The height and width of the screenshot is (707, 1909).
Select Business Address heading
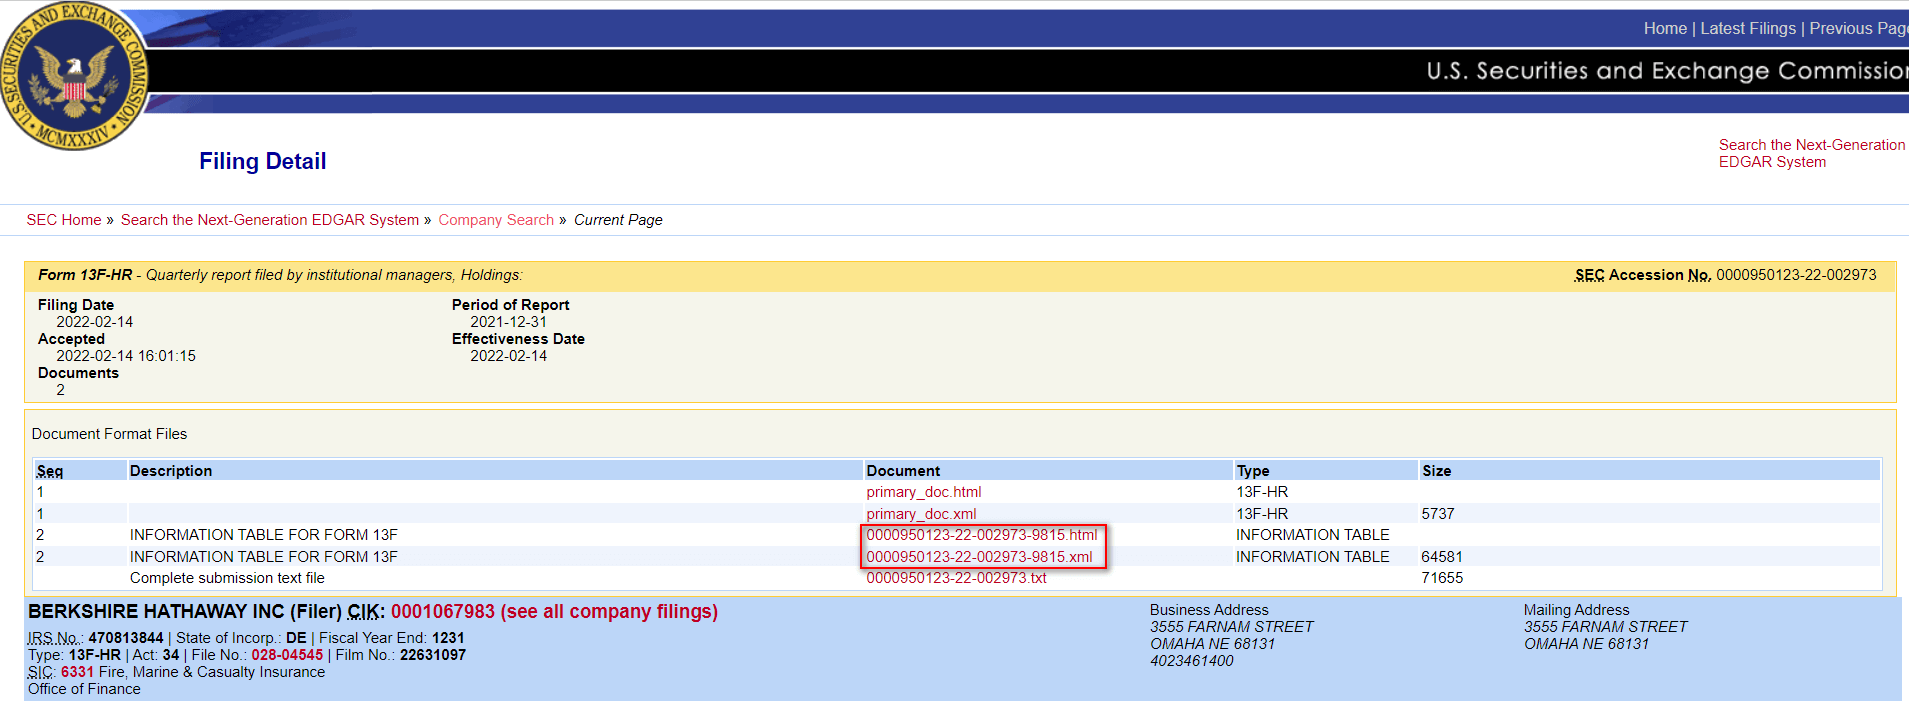click(1209, 610)
